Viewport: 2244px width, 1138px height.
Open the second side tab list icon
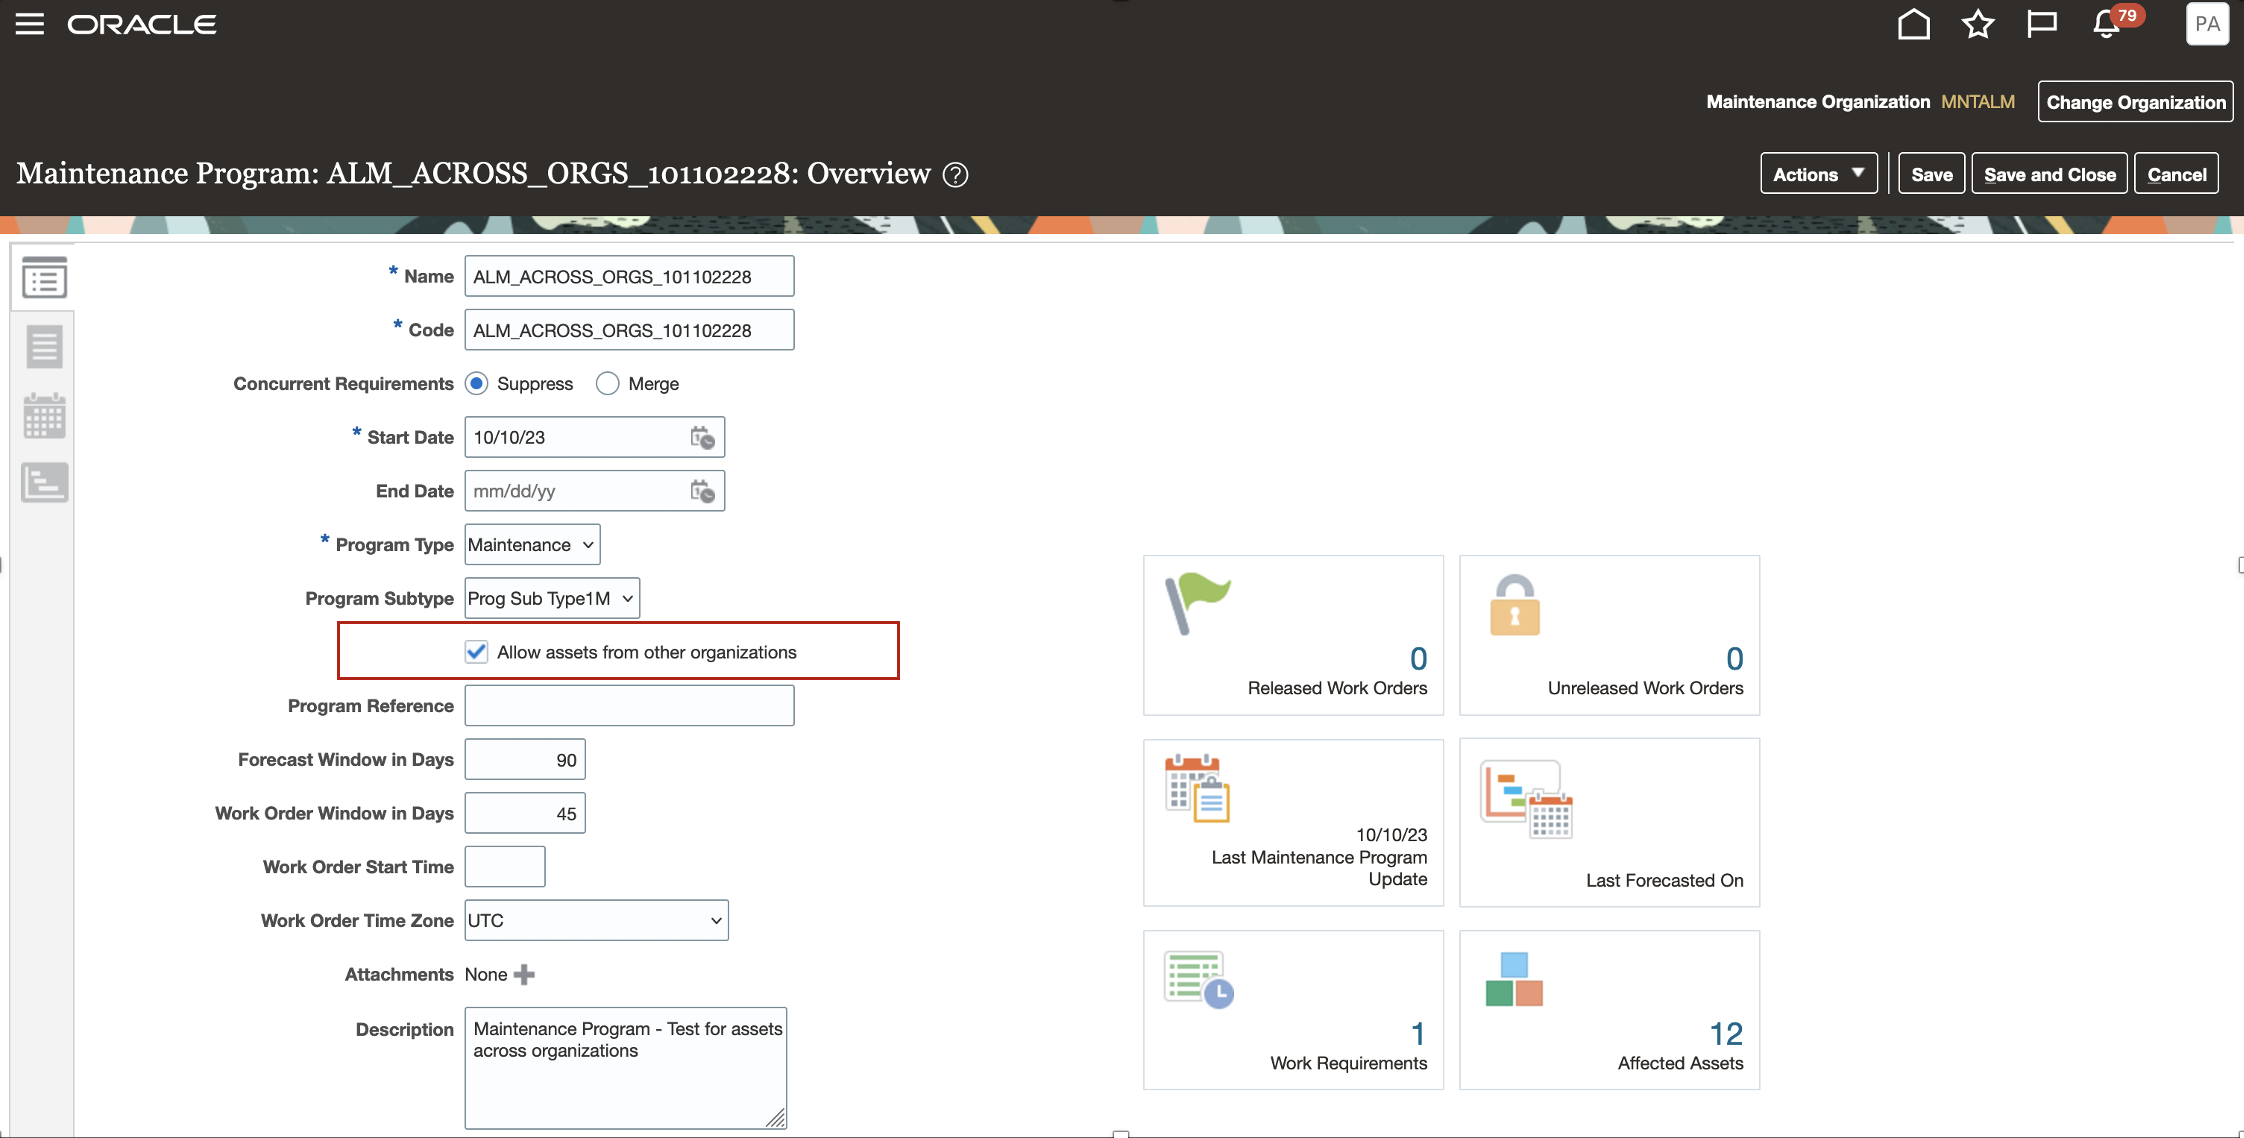click(44, 347)
